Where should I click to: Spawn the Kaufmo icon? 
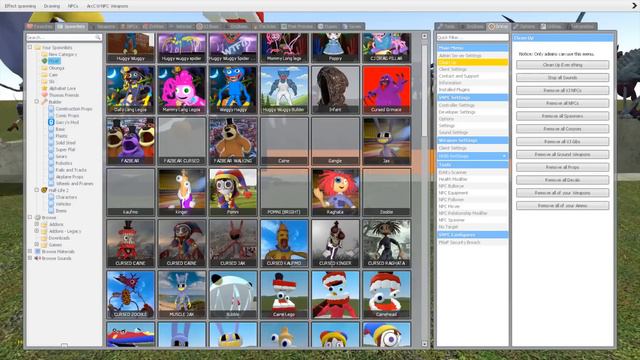(x=131, y=192)
